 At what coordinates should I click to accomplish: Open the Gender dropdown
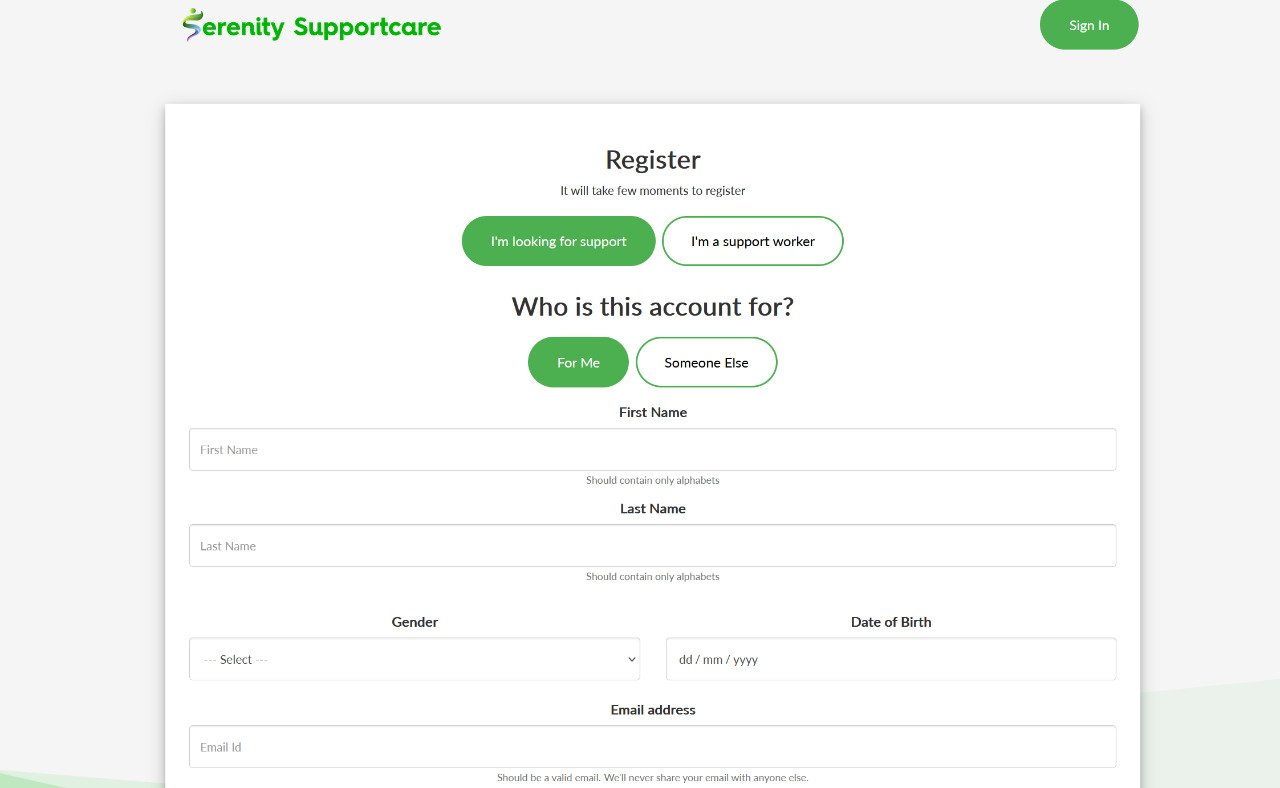414,659
